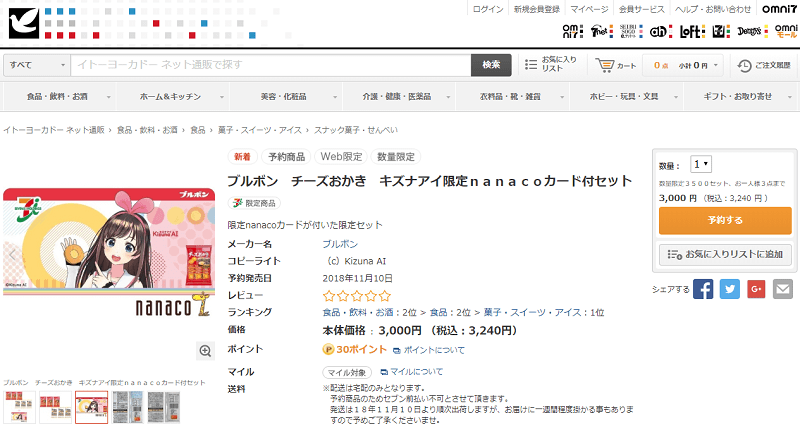This screenshot has width=800, height=430.
Task: Focus the search input field
Action: click(x=270, y=65)
